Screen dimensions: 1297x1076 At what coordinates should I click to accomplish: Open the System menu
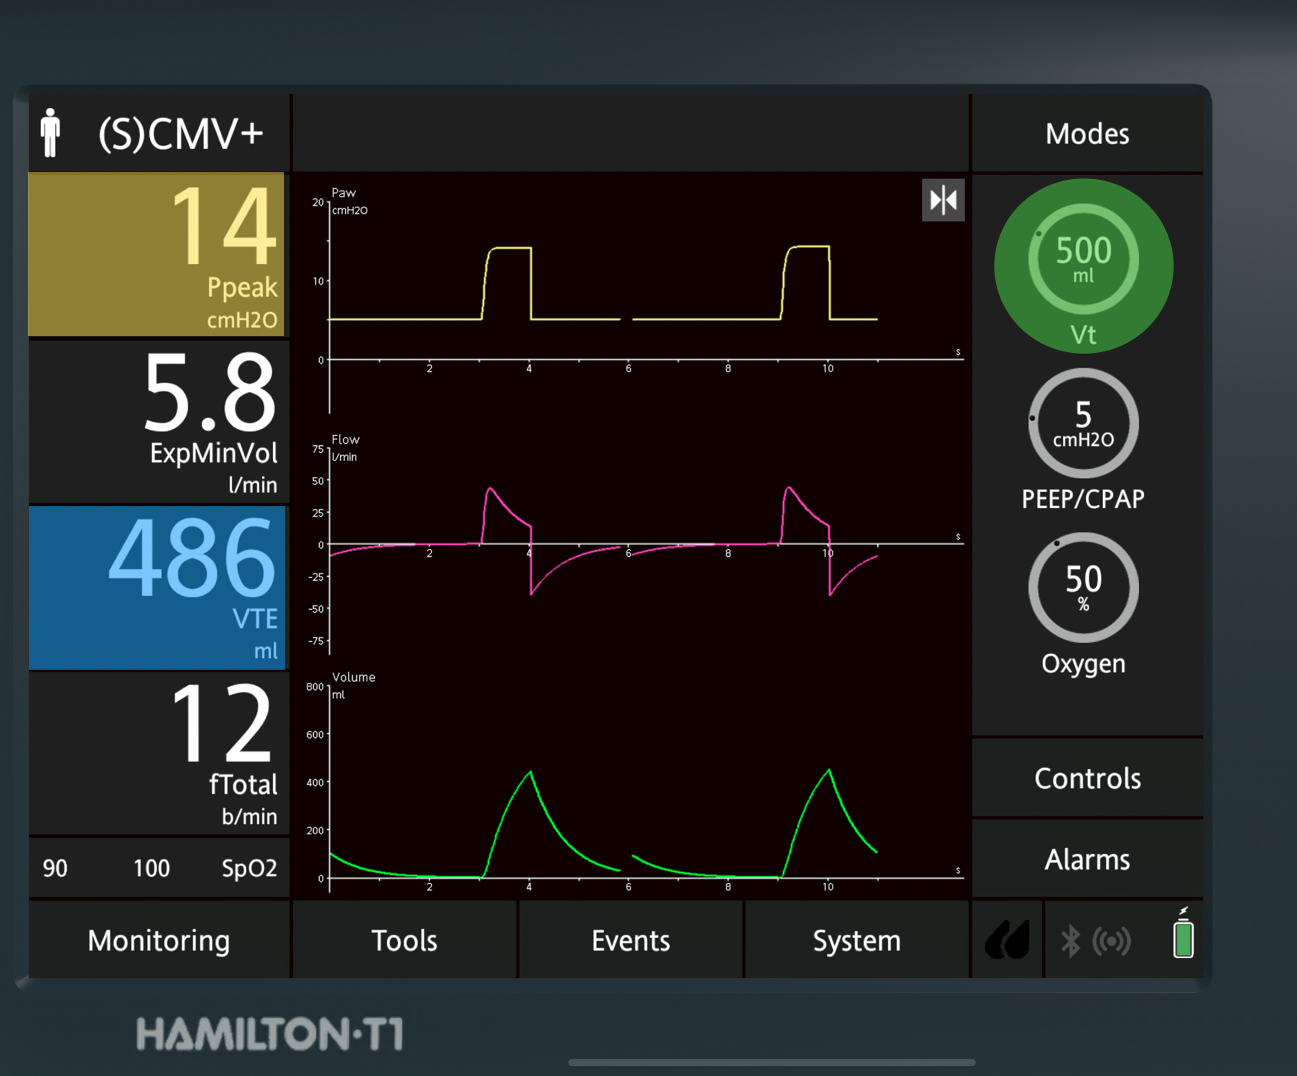(x=856, y=940)
